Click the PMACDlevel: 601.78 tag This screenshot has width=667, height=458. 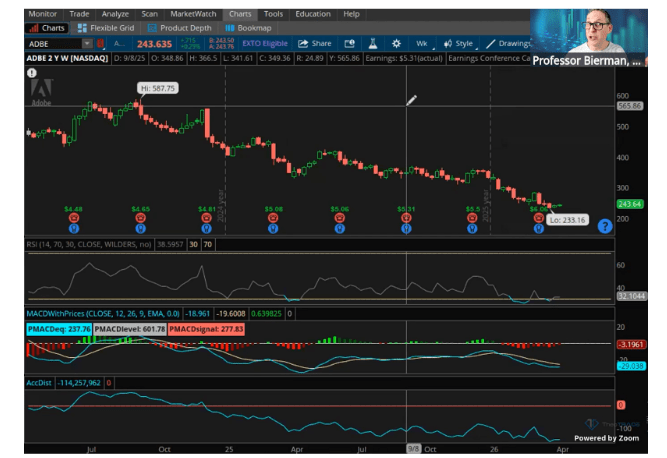(x=129, y=329)
